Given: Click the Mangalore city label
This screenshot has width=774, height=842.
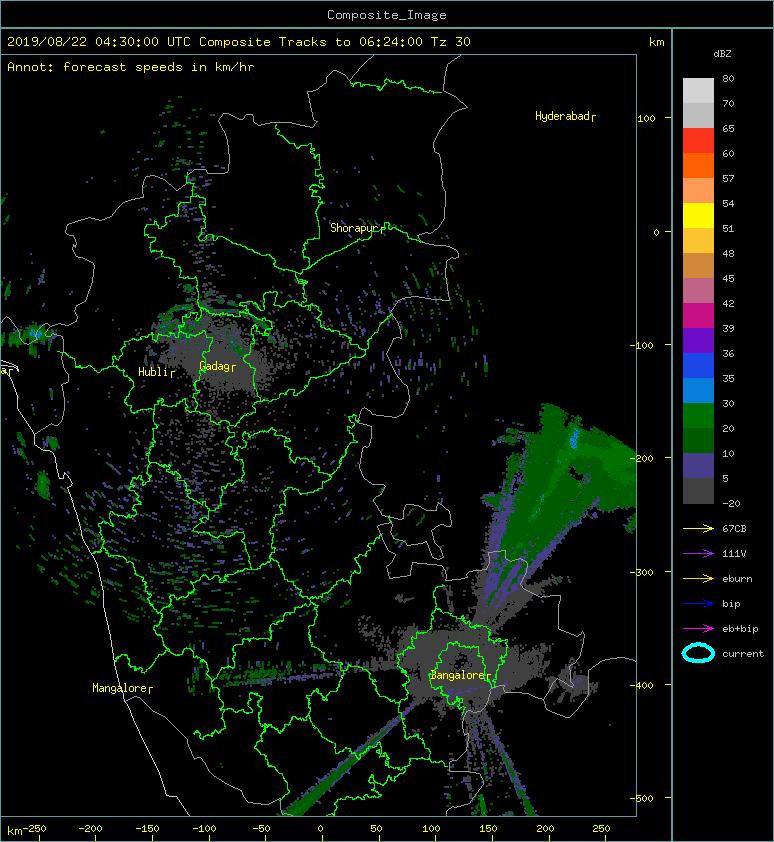Looking at the screenshot, I should [122, 688].
